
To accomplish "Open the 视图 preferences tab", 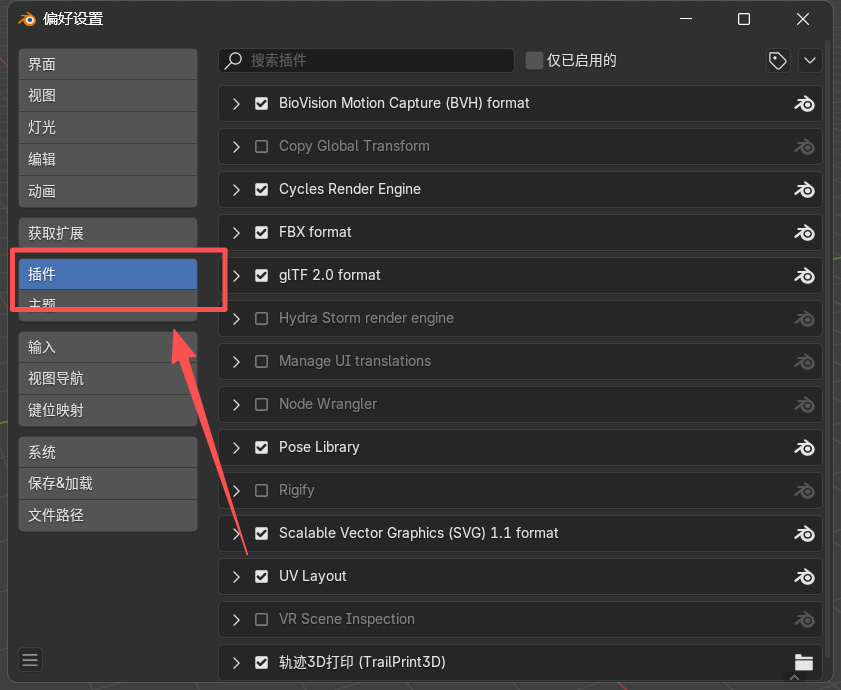I will (108, 96).
